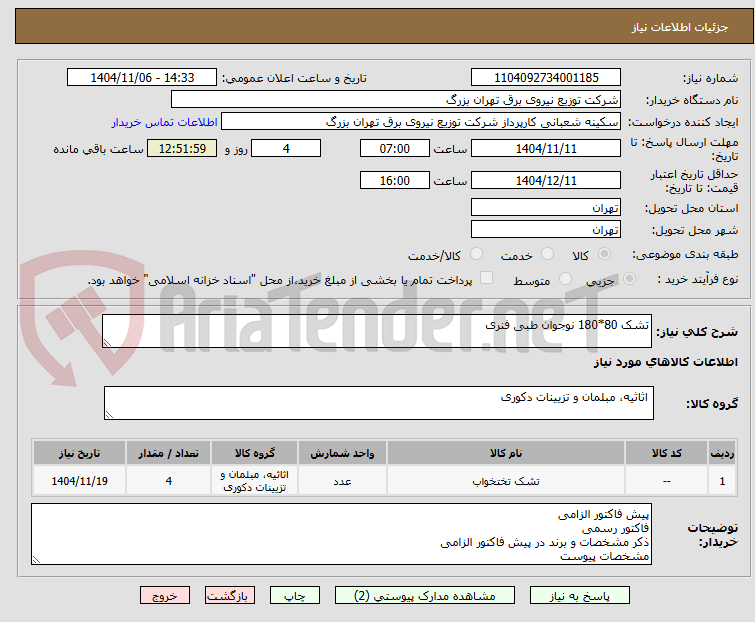Viewport: 755px width, 622px height.
Task: Click the buyer organization name field
Action: coord(396,100)
